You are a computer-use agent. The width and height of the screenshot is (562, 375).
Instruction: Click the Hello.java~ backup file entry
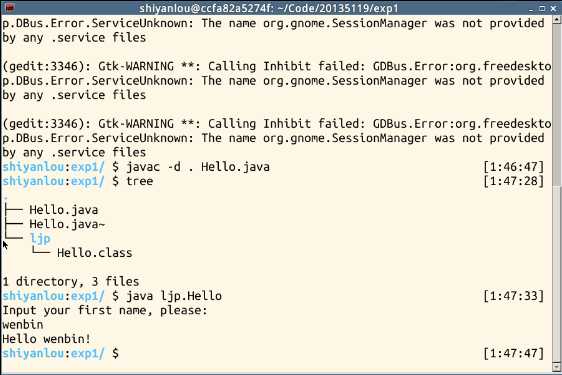coord(67,224)
